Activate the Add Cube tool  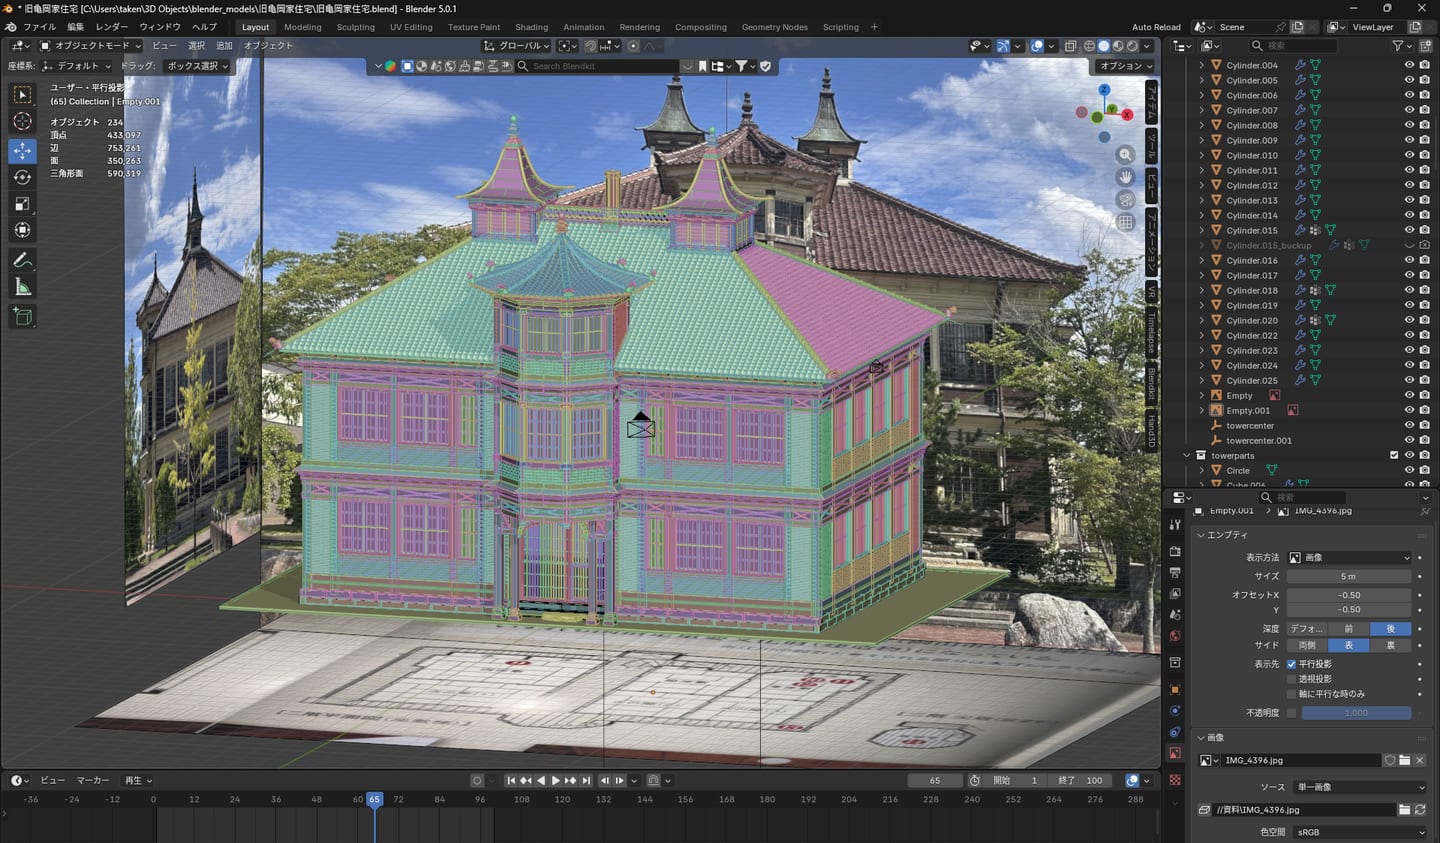click(22, 317)
